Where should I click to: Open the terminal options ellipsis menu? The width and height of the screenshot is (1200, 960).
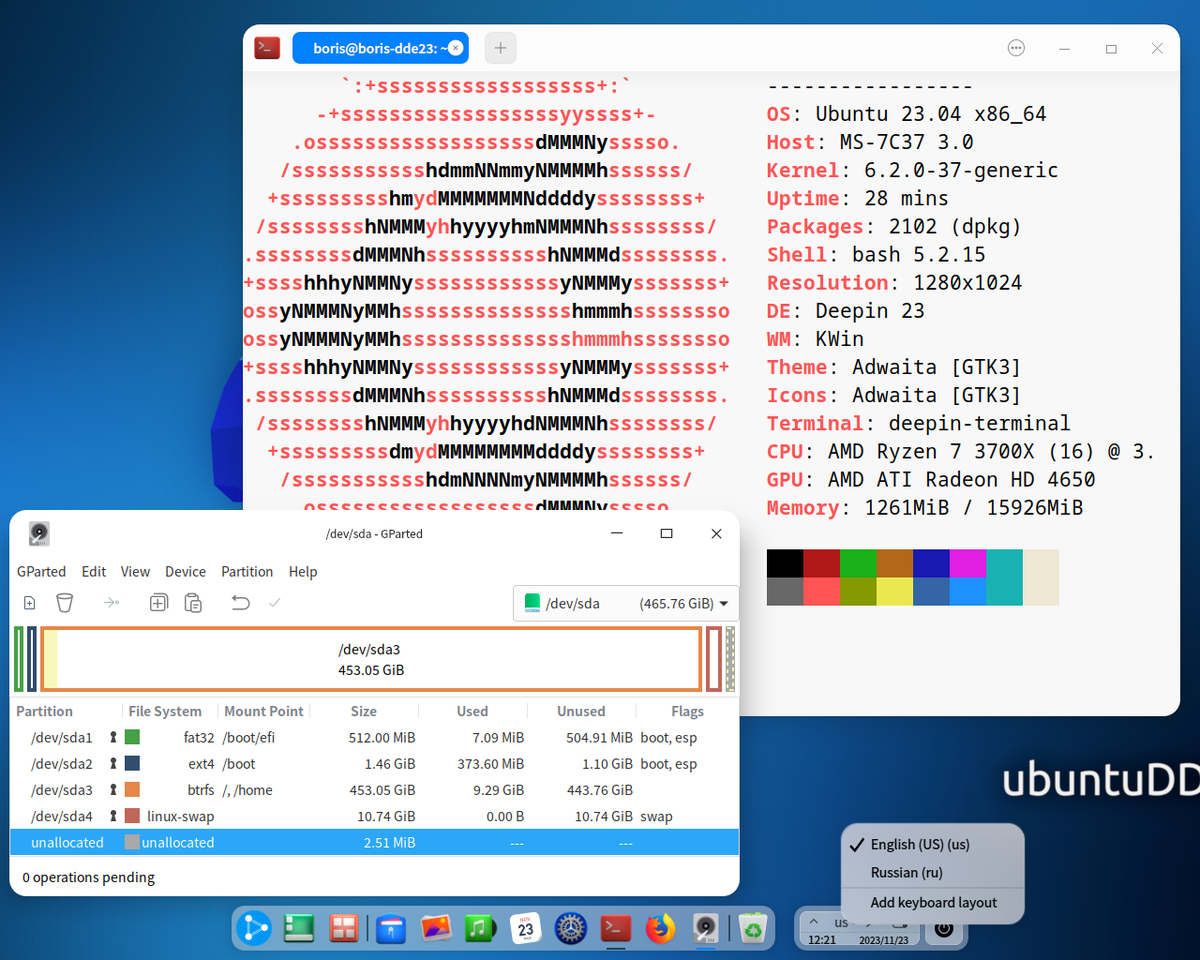click(1016, 47)
